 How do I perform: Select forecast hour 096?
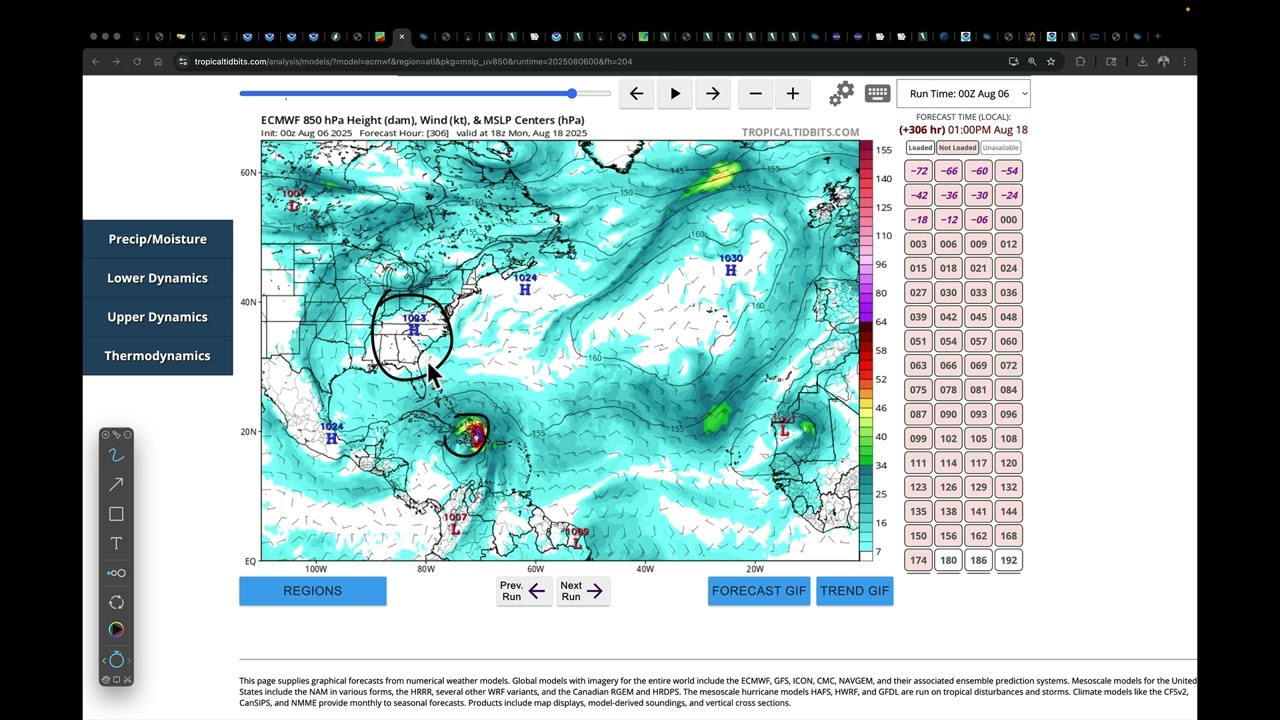click(x=1008, y=414)
